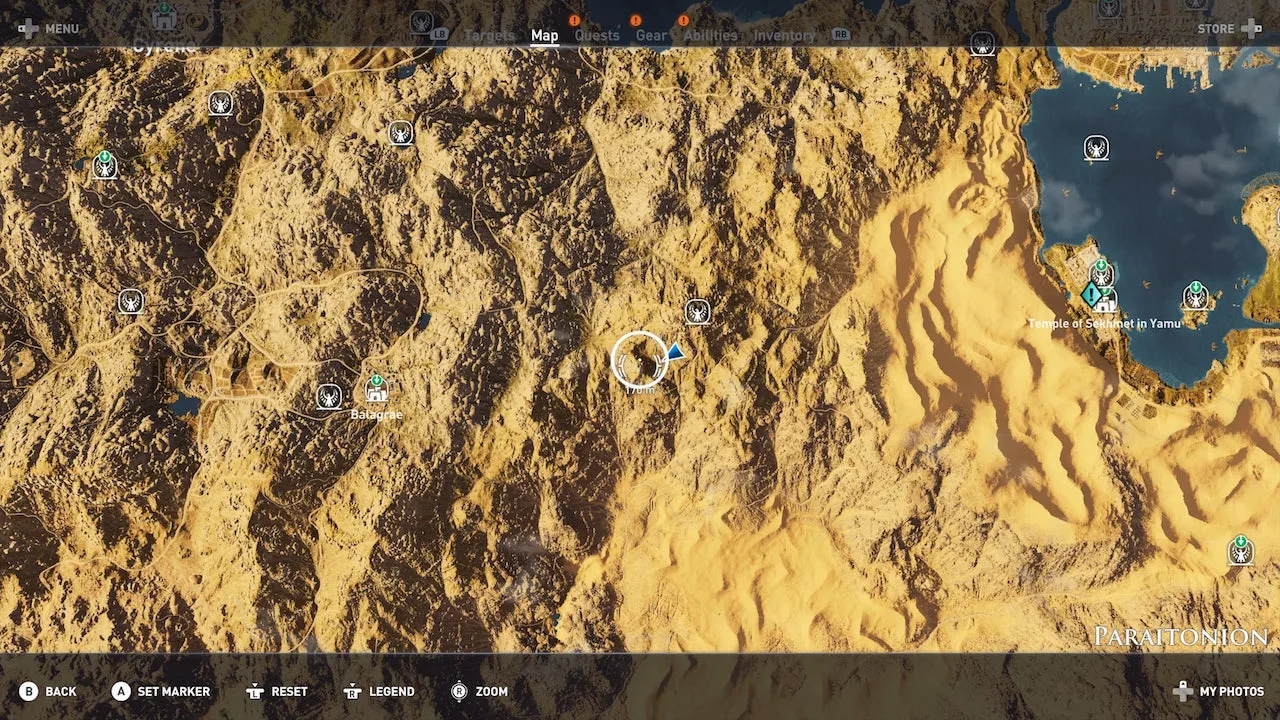Click the viewpoint icon northeast of the cursor
This screenshot has width=1280, height=720.
(697, 311)
